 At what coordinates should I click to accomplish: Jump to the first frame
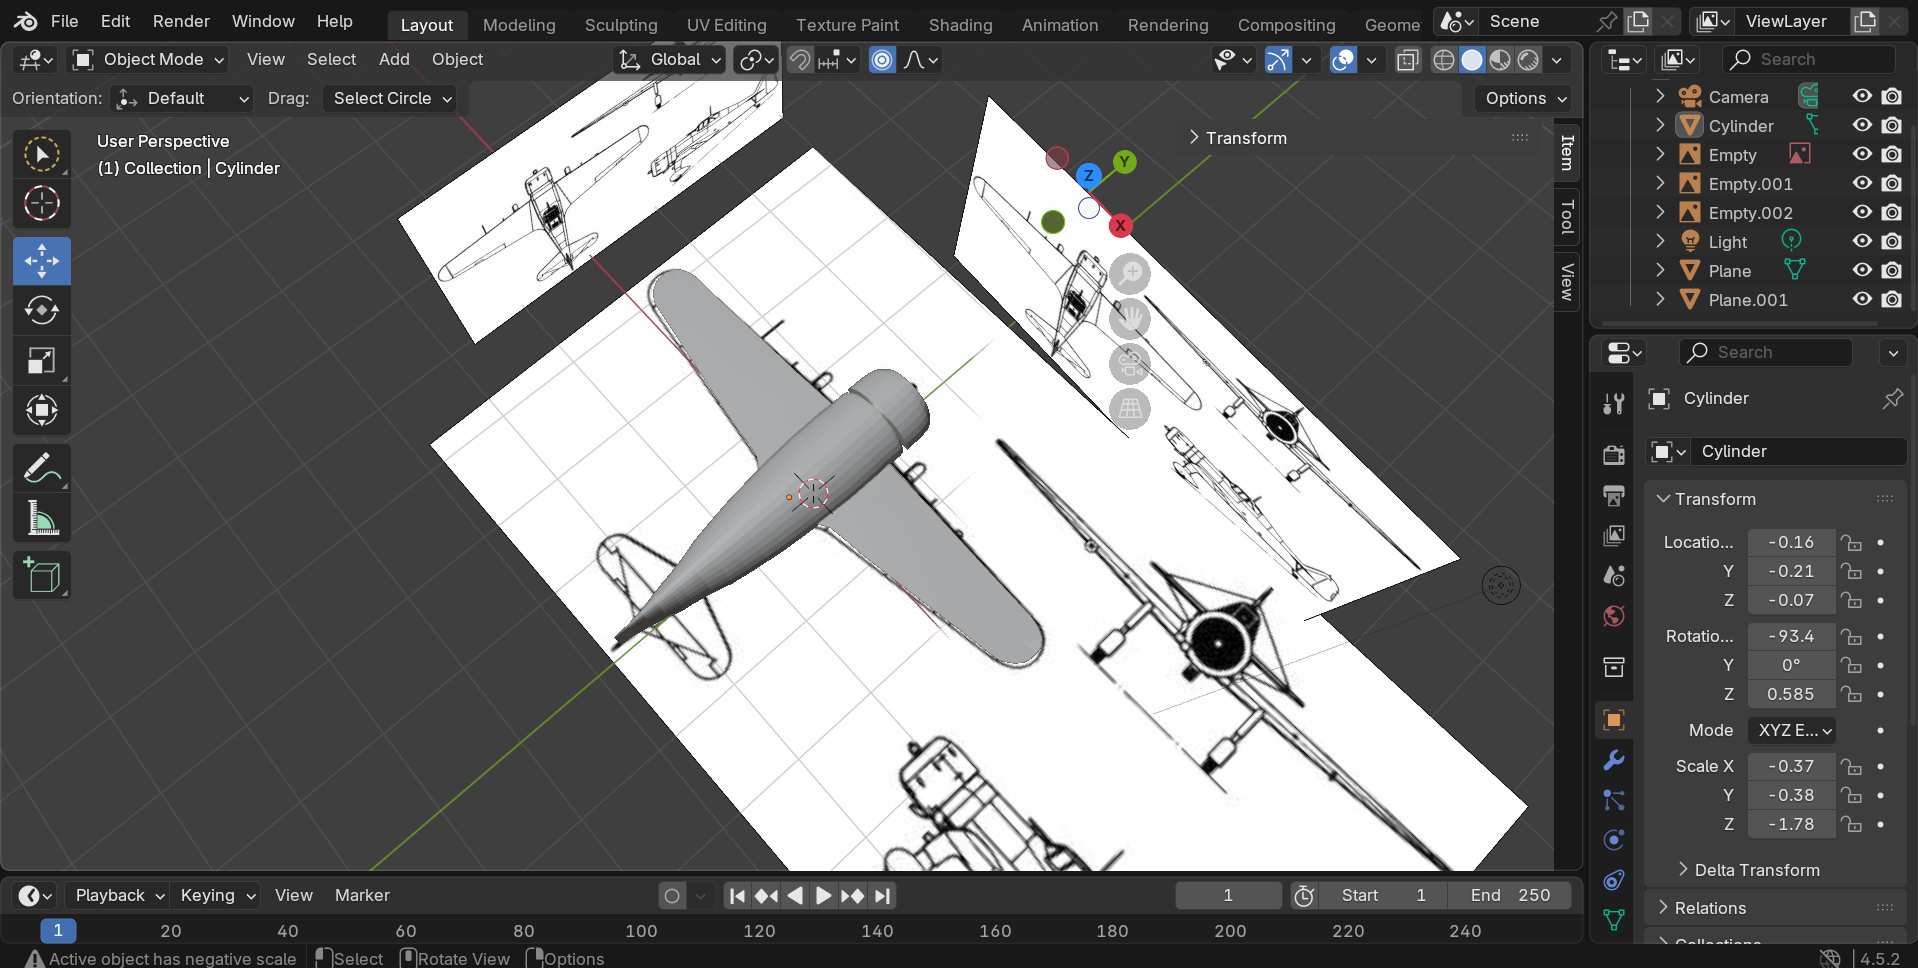click(737, 896)
